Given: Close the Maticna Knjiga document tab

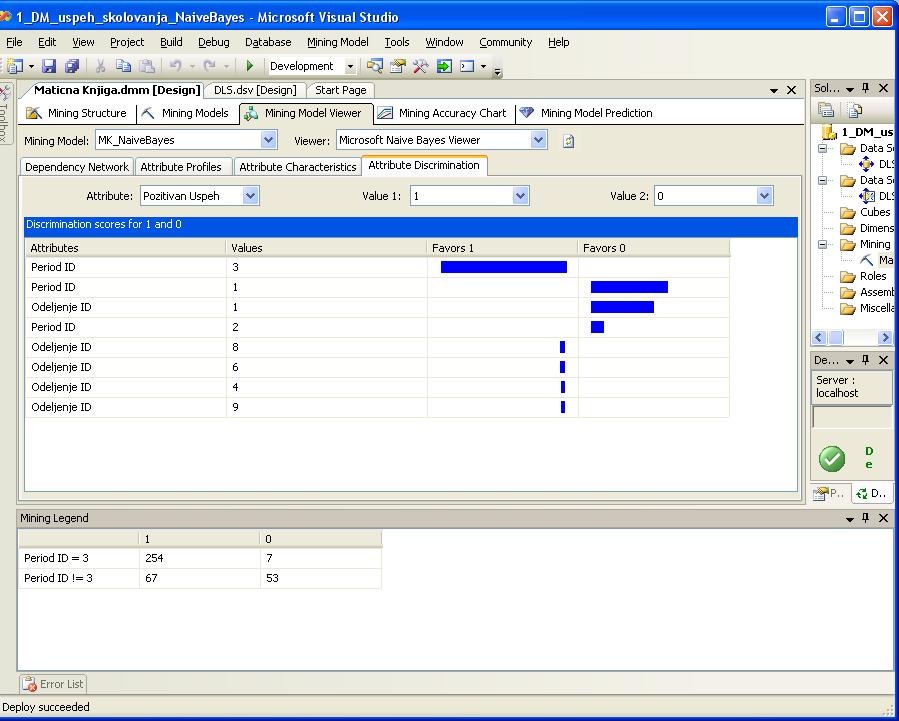Looking at the screenshot, I should [792, 90].
